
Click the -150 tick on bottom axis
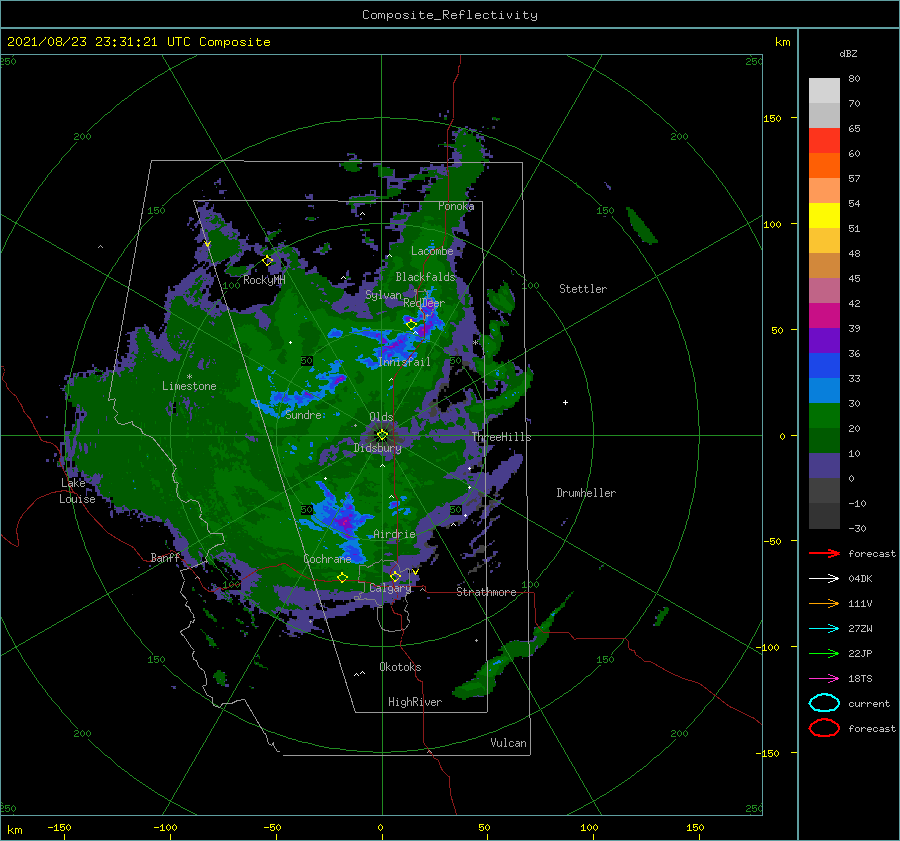coord(59,827)
